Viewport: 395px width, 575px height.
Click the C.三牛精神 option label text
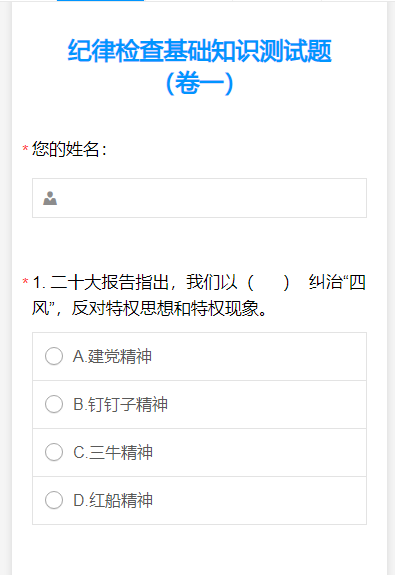pos(113,453)
